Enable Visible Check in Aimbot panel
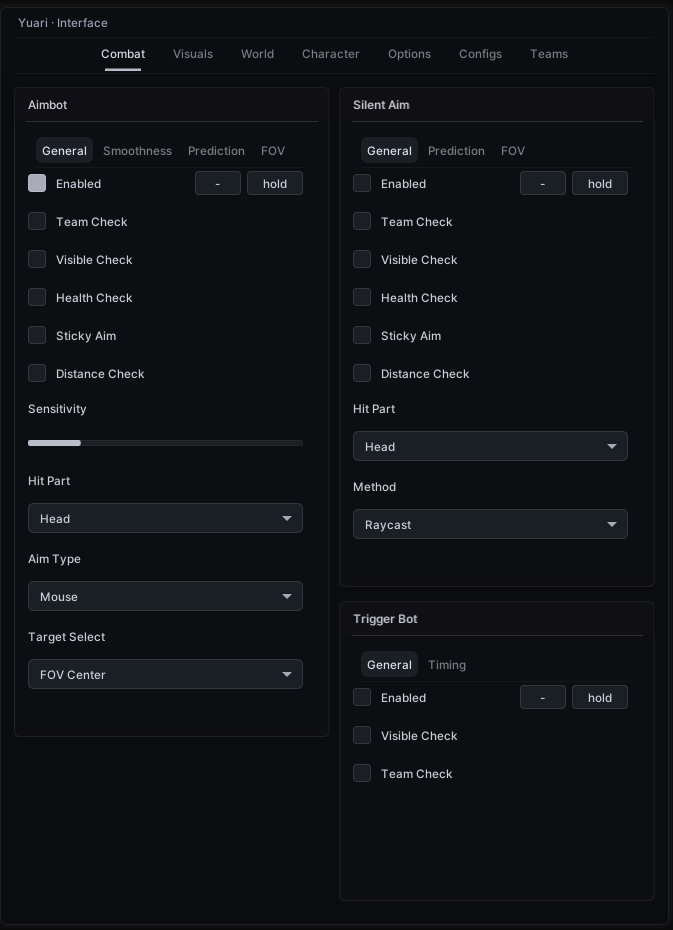 (x=37, y=259)
